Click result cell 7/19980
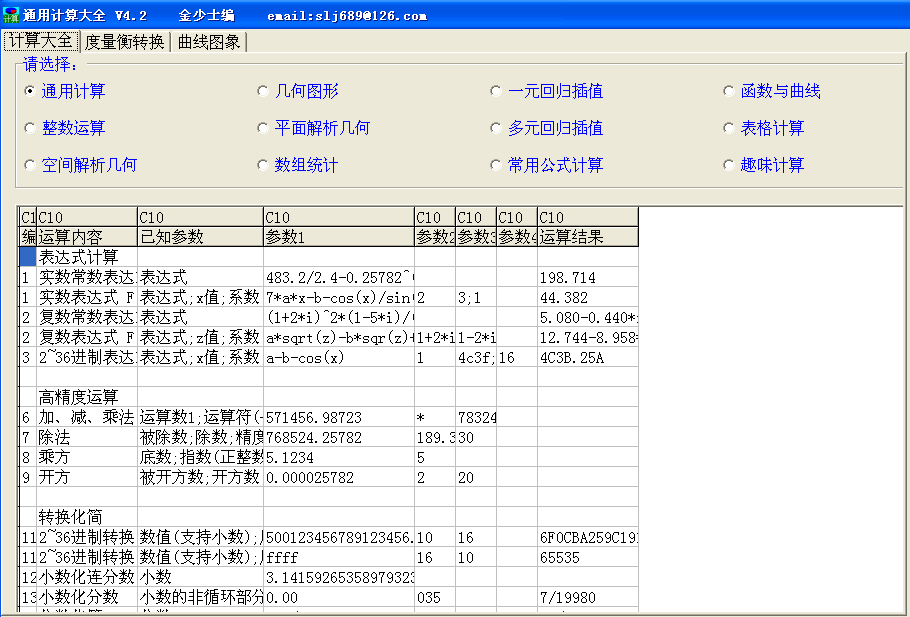The width and height of the screenshot is (910, 617). (588, 597)
